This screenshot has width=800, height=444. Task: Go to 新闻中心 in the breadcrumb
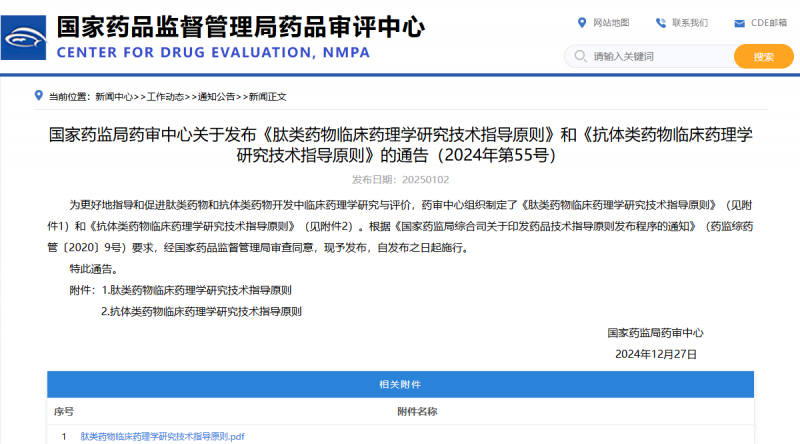coord(114,97)
